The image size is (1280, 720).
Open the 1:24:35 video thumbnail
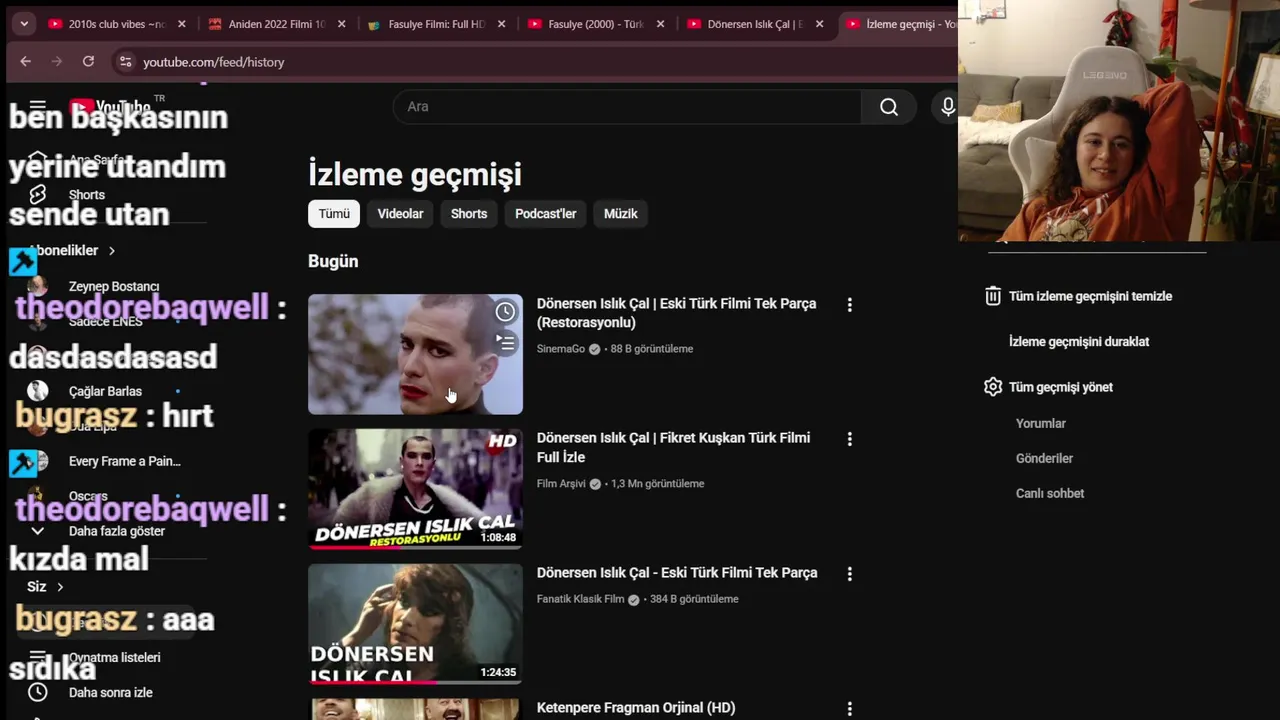pos(415,624)
